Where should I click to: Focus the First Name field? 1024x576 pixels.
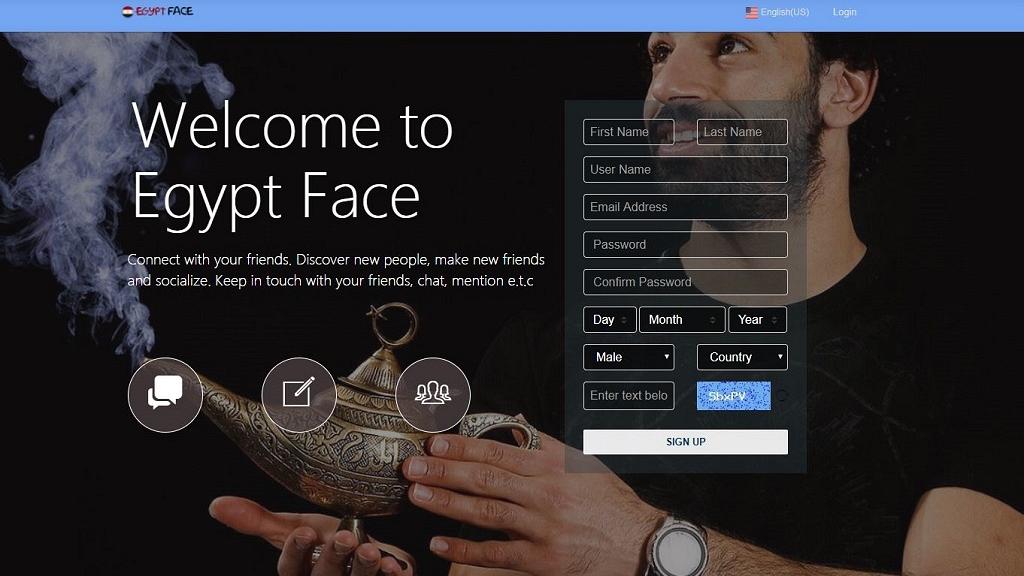pos(628,132)
